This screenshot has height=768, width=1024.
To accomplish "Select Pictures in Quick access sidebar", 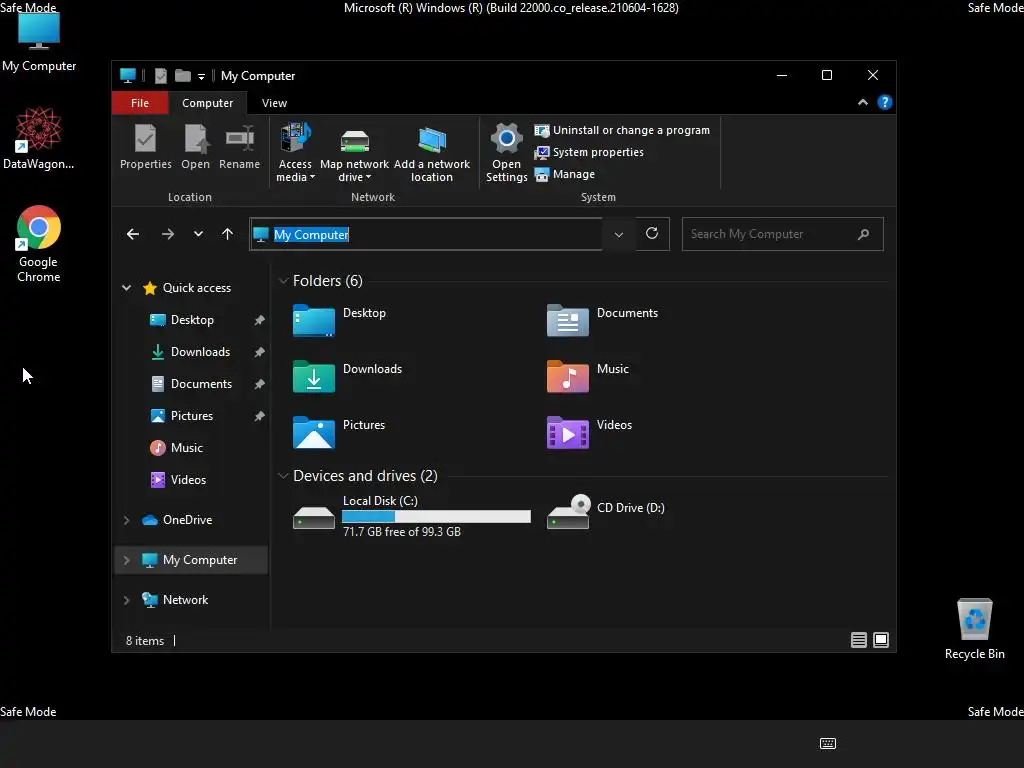I will coord(192,416).
